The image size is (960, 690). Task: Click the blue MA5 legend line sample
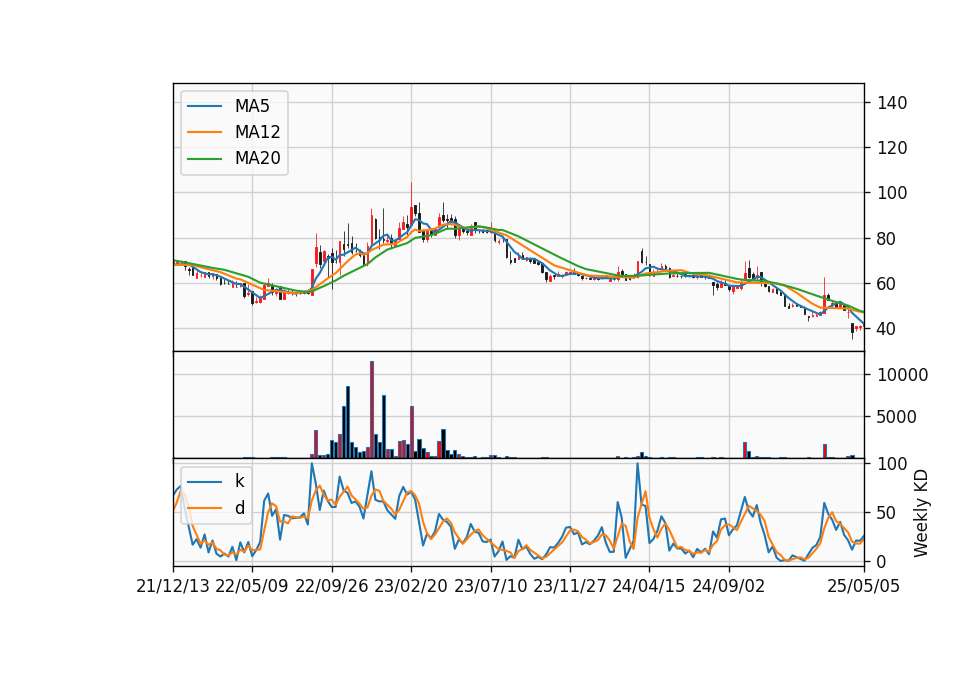click(204, 106)
